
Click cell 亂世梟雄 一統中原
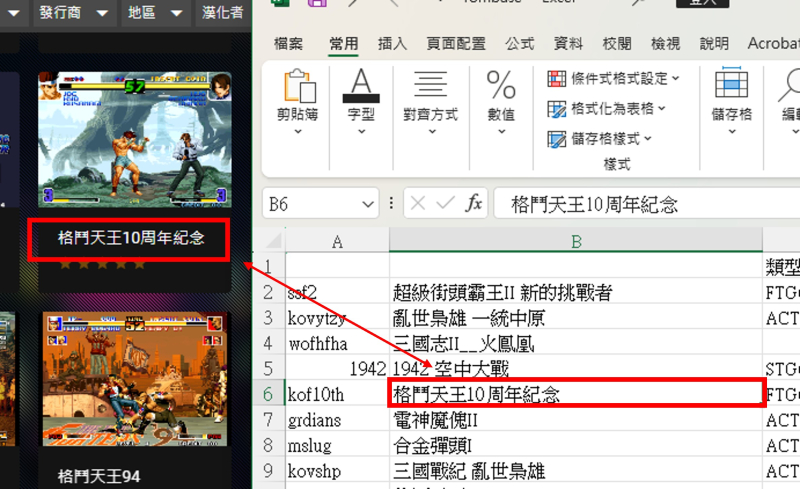click(x=576, y=318)
